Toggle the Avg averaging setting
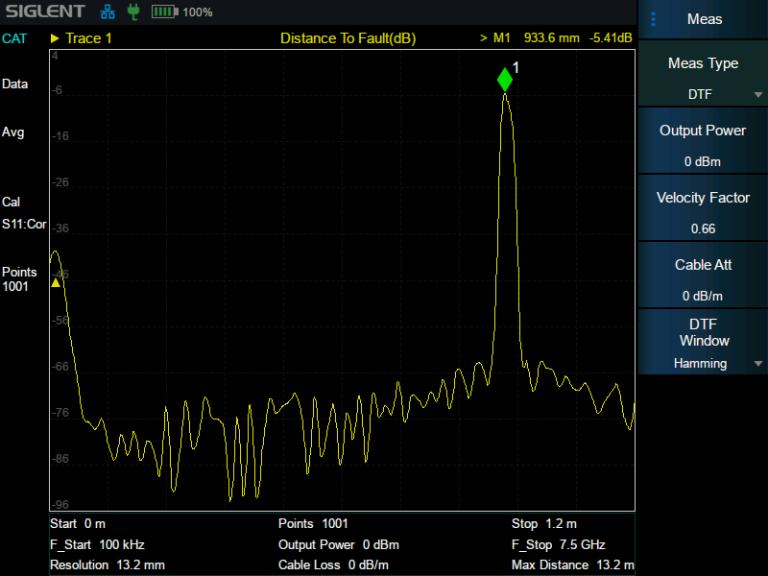 point(13,132)
